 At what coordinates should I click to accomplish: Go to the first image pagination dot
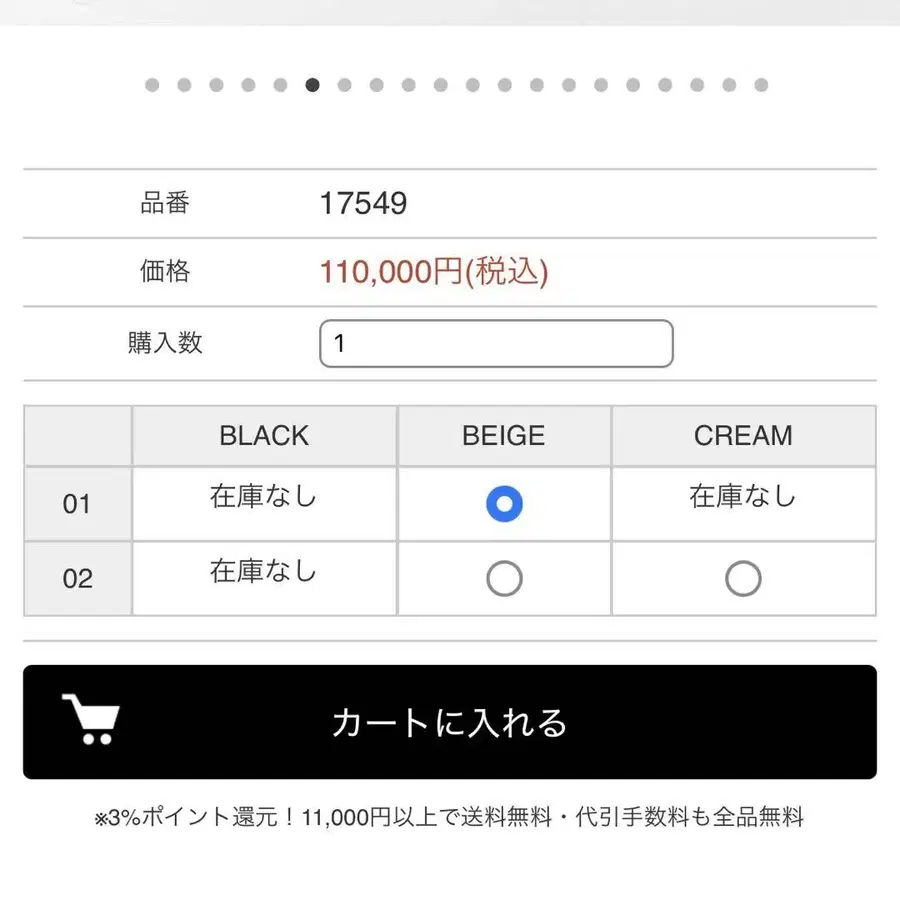(x=152, y=85)
